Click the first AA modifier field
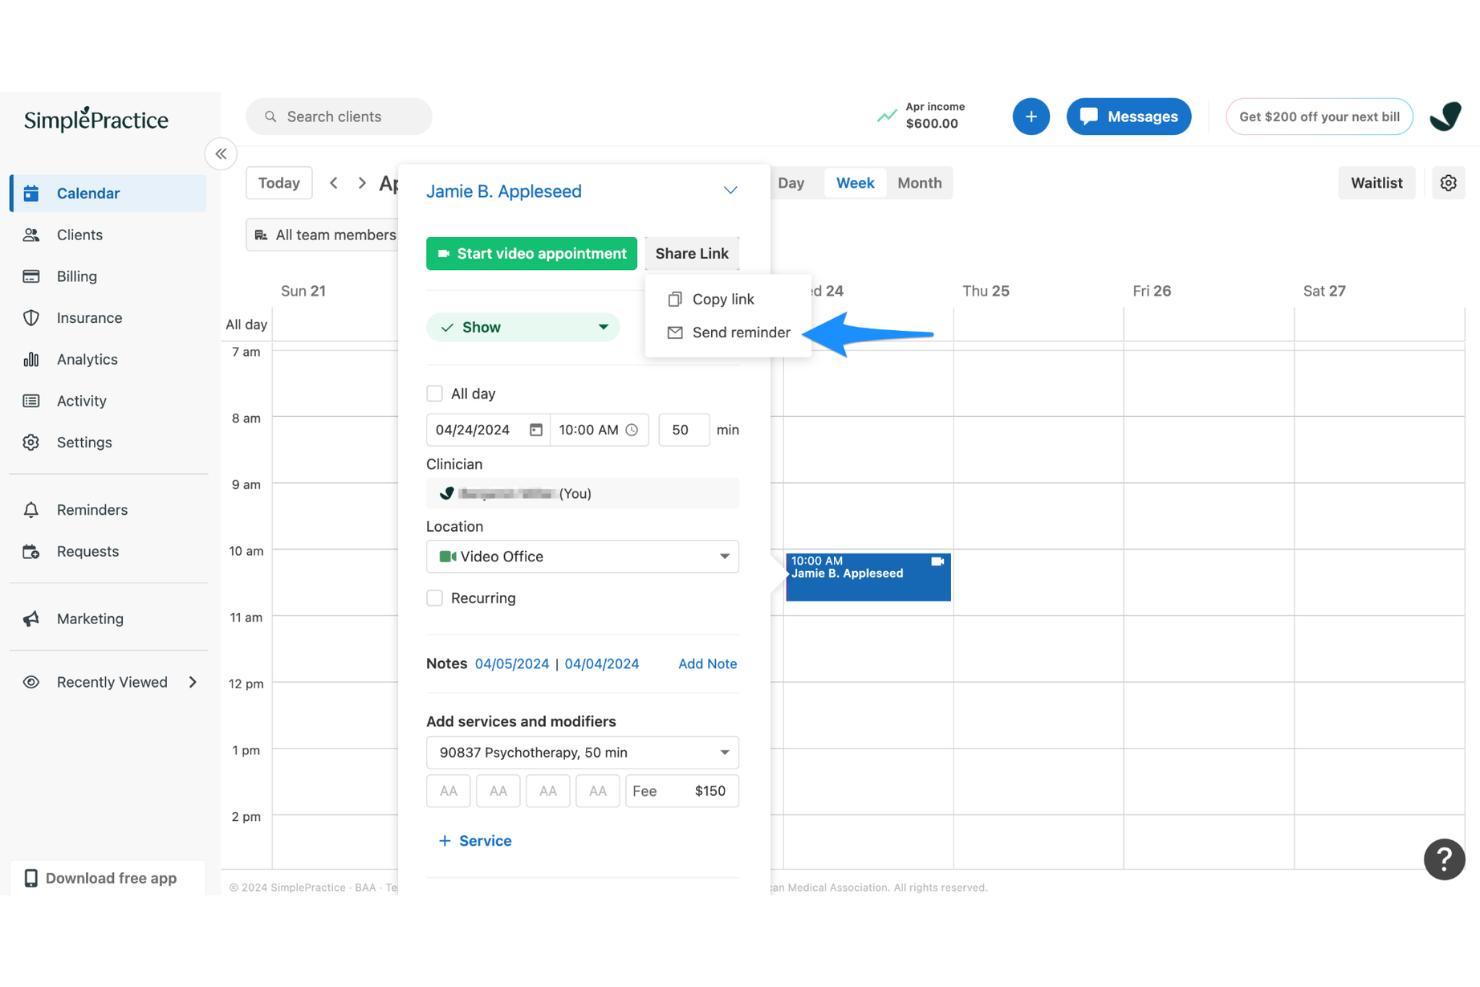The image size is (1480, 987). click(x=449, y=791)
